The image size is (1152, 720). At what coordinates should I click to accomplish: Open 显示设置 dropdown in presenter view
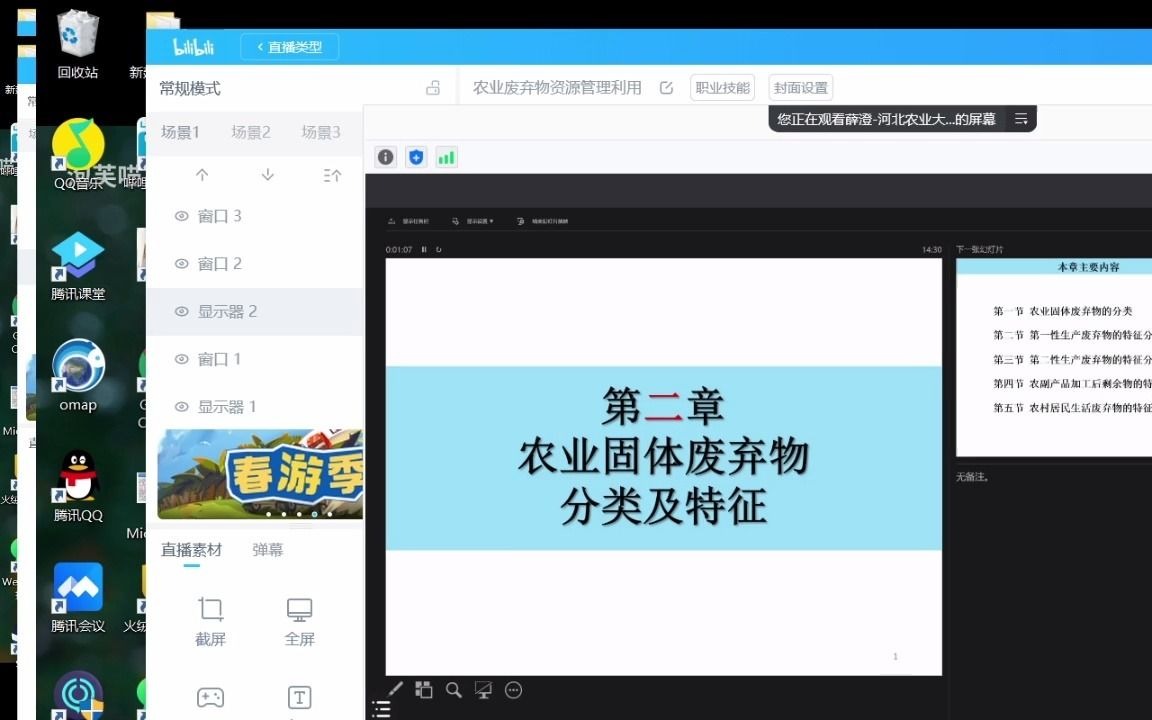coord(472,221)
